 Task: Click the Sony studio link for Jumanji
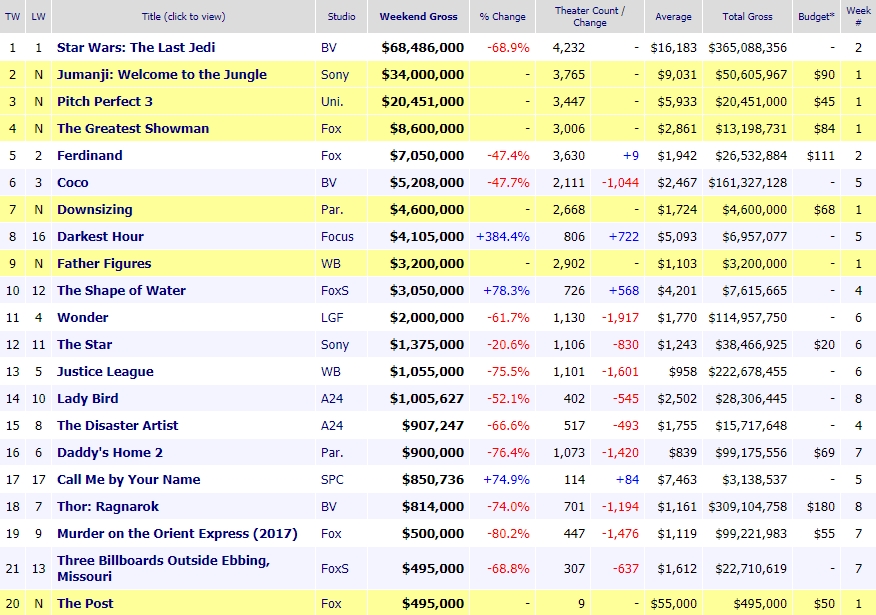(335, 74)
